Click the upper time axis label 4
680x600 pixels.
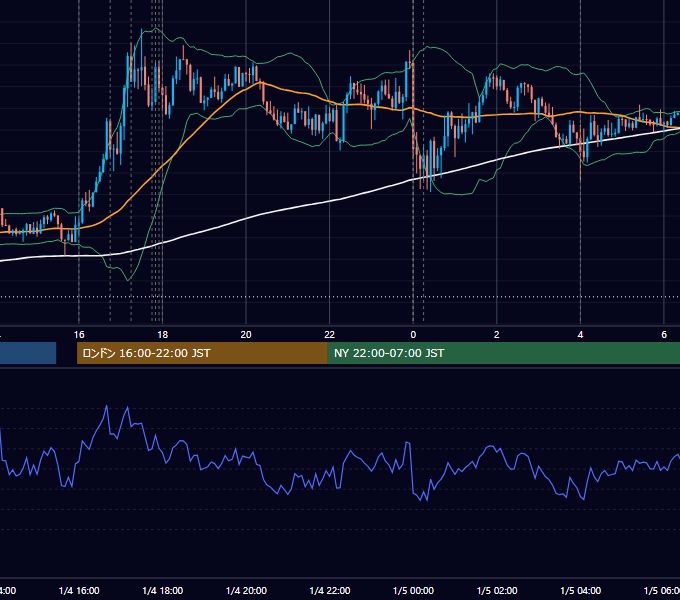[580, 335]
